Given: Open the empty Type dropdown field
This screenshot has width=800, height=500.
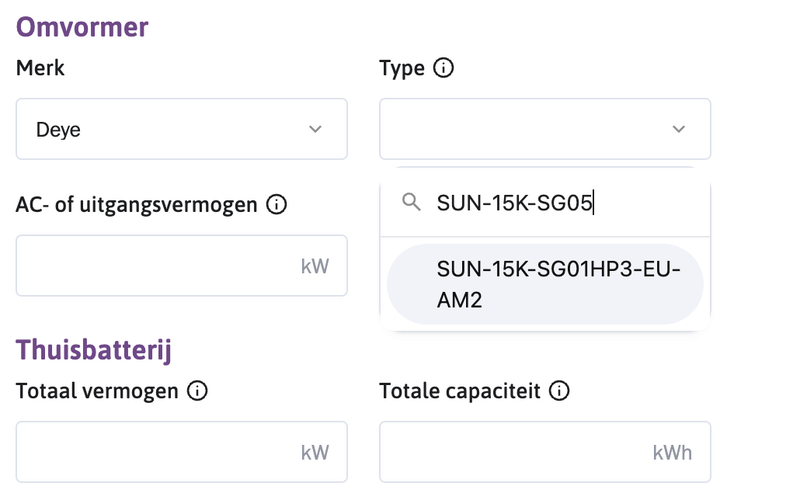Looking at the screenshot, I should tap(545, 129).
